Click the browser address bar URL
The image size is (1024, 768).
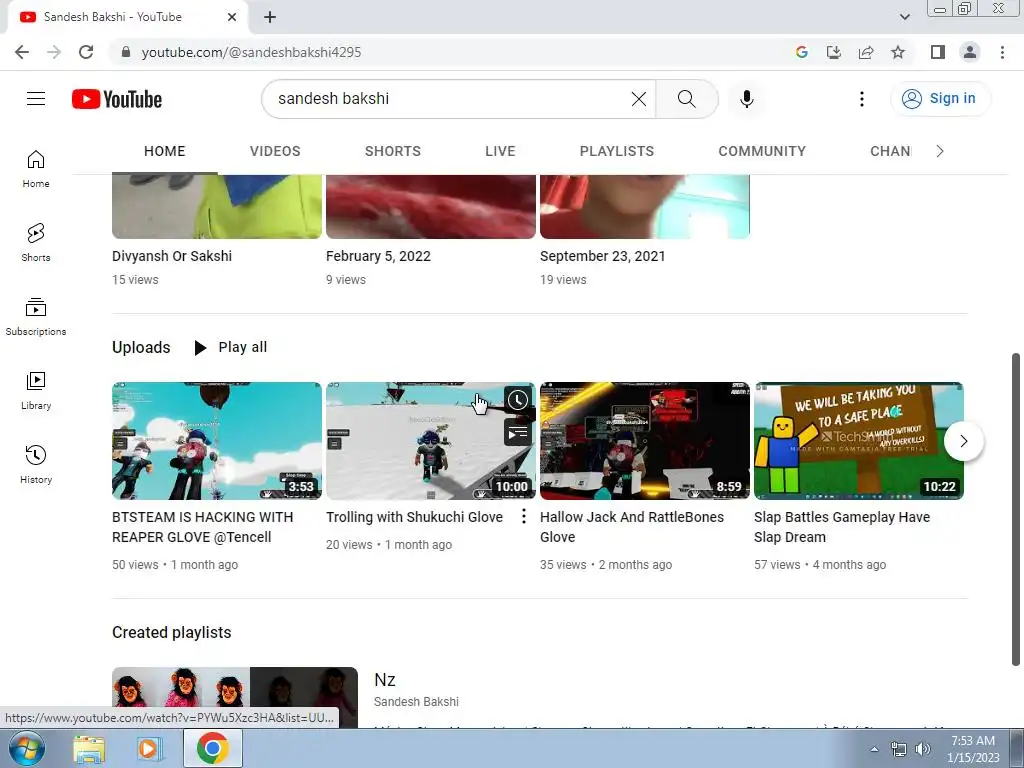pos(251,52)
